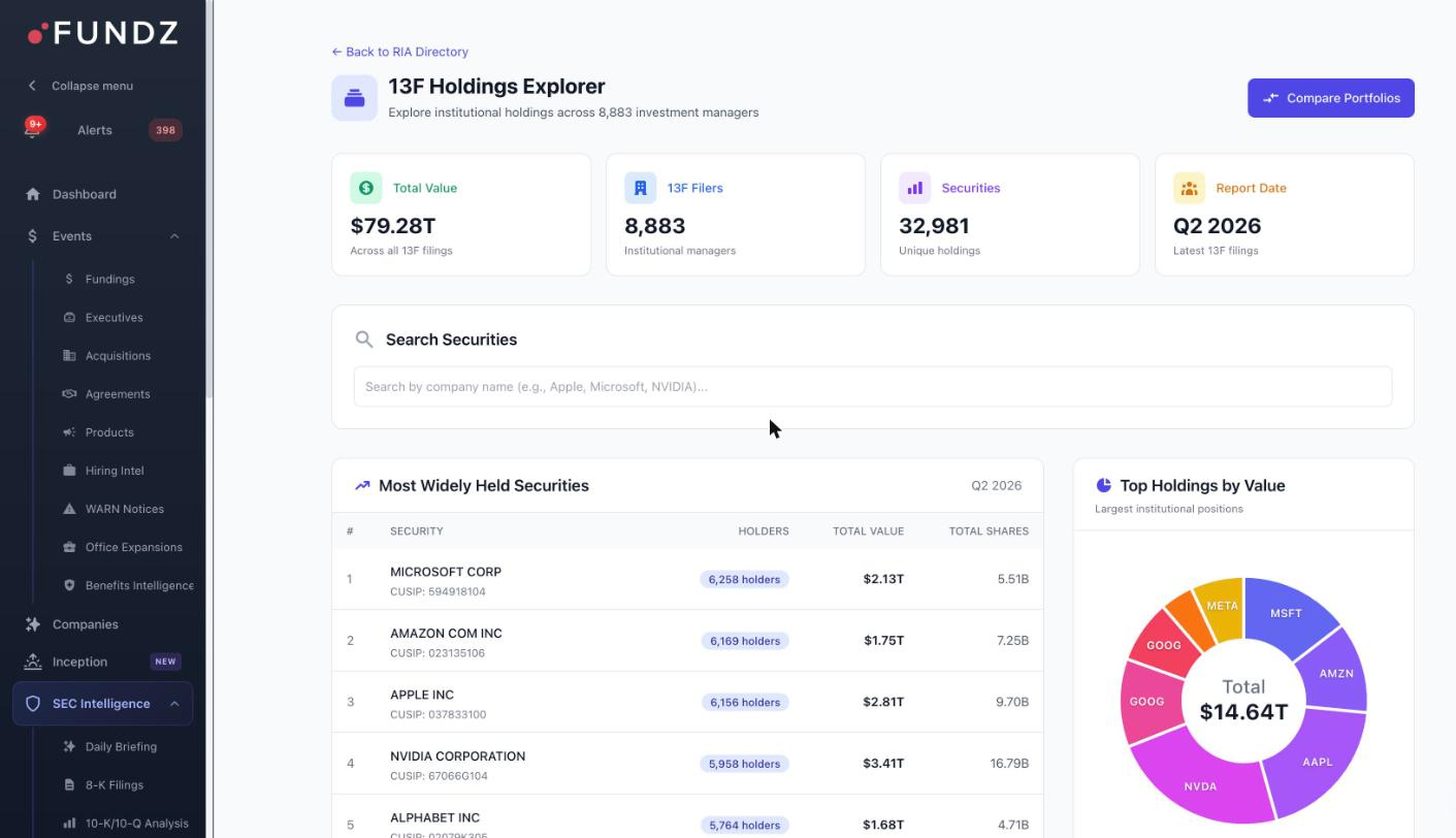Click the Report Date people icon

[x=1189, y=188]
